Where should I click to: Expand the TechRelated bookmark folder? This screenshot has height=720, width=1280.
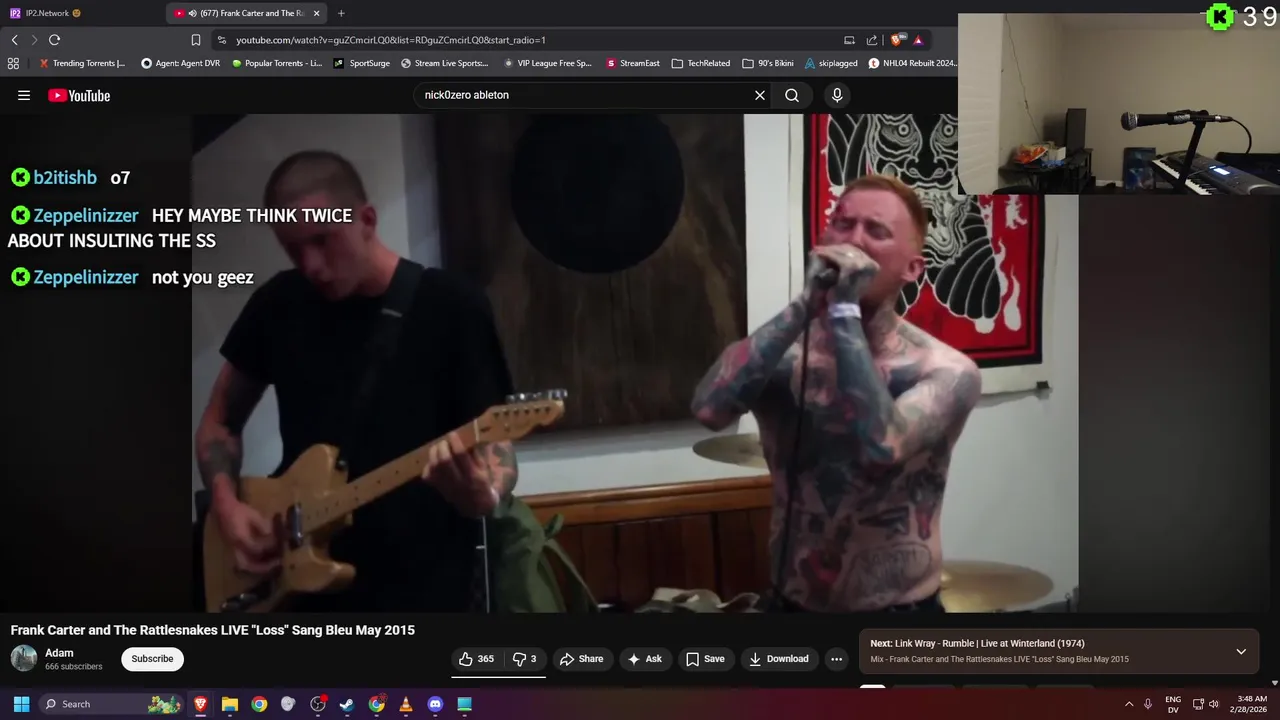click(700, 63)
